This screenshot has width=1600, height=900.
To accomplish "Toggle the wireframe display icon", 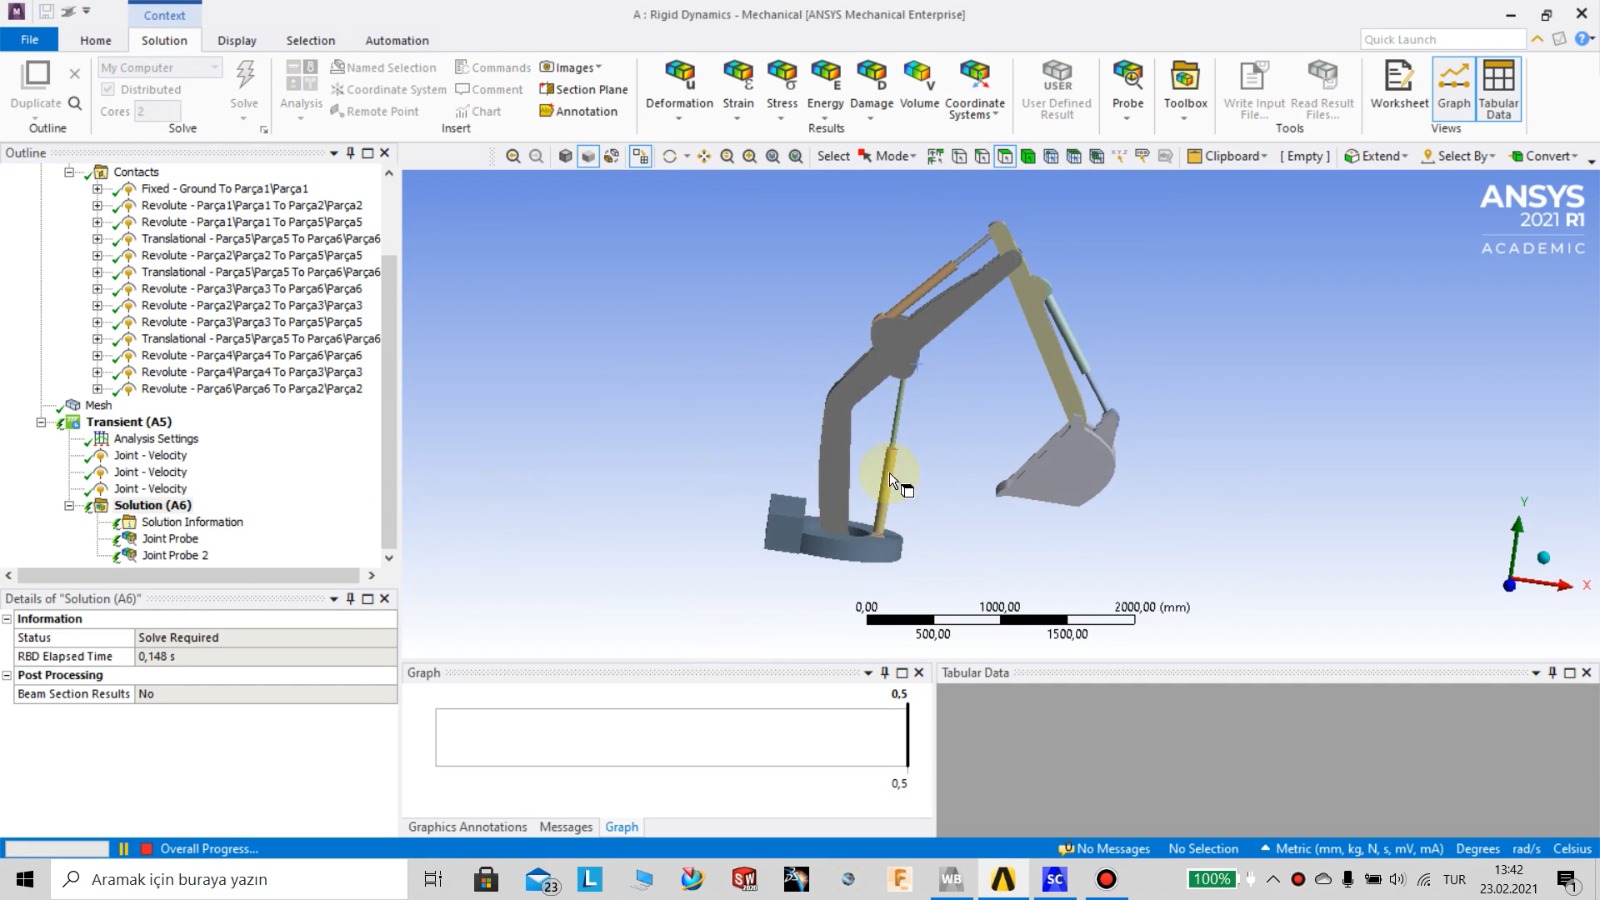I will tap(611, 156).
